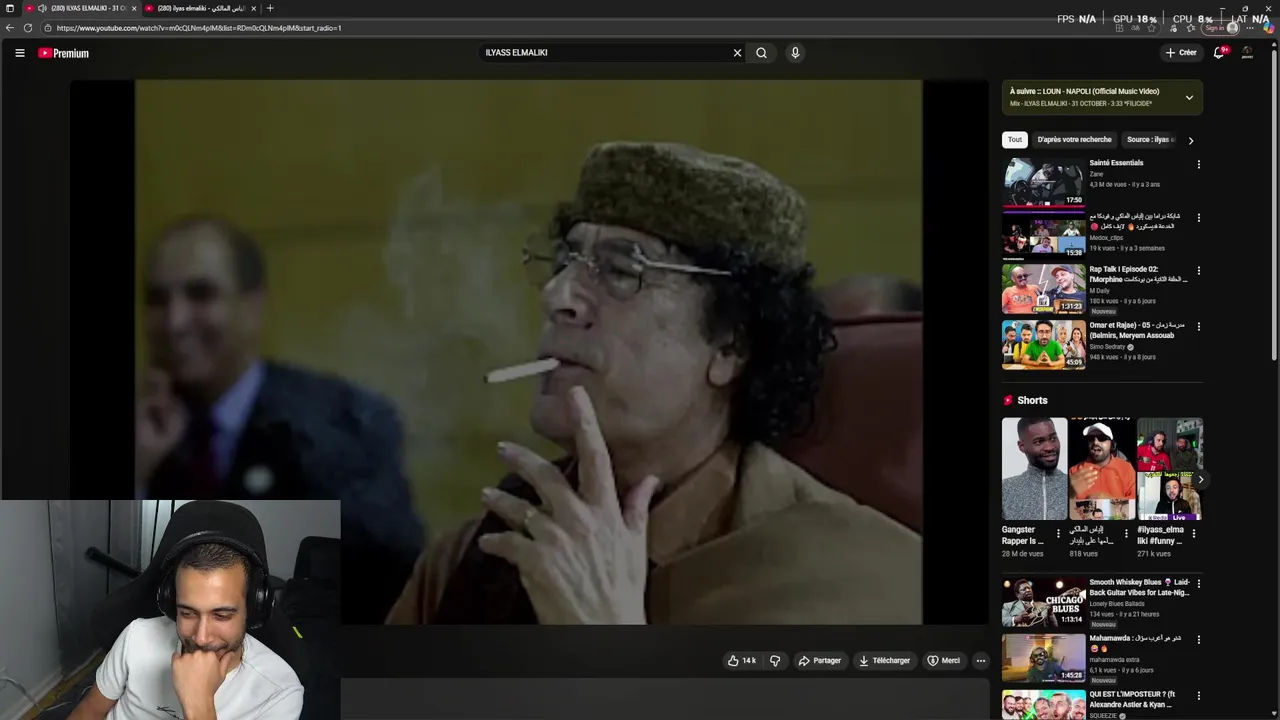1280x720 pixels.
Task: Open the account avatar menu
Action: point(1247,53)
